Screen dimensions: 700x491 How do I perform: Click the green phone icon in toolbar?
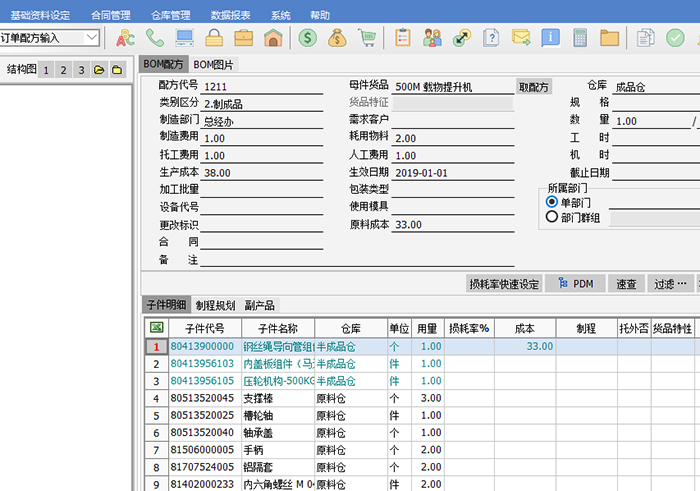click(x=155, y=38)
